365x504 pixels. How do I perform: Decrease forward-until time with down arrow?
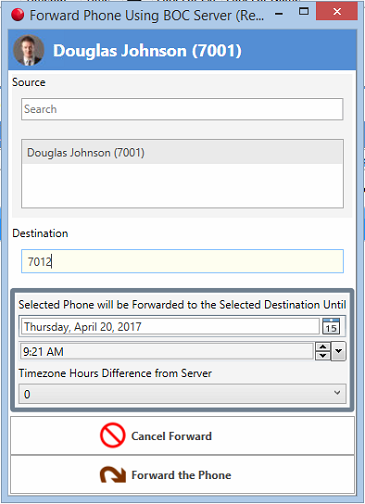(322, 355)
